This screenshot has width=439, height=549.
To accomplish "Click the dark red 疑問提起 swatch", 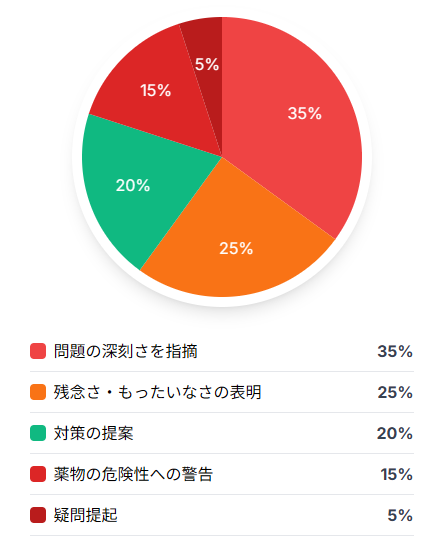I will [38, 515].
